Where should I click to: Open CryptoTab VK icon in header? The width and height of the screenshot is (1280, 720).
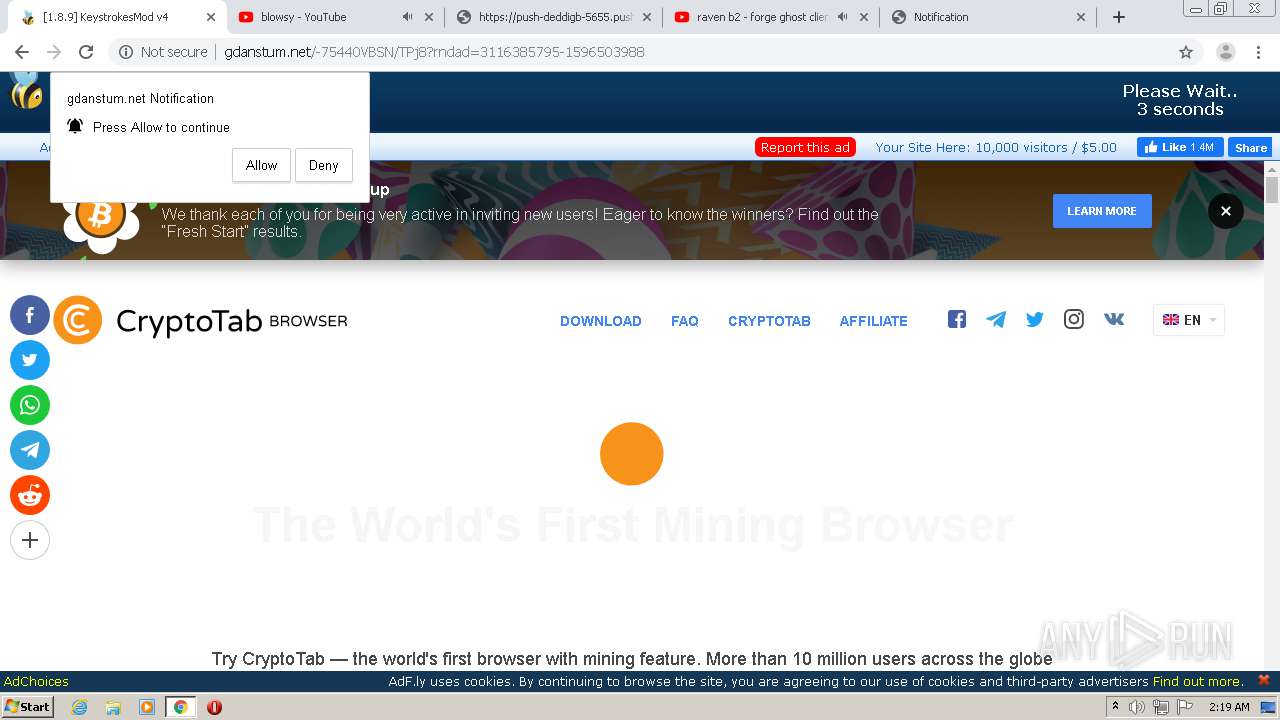point(1114,319)
